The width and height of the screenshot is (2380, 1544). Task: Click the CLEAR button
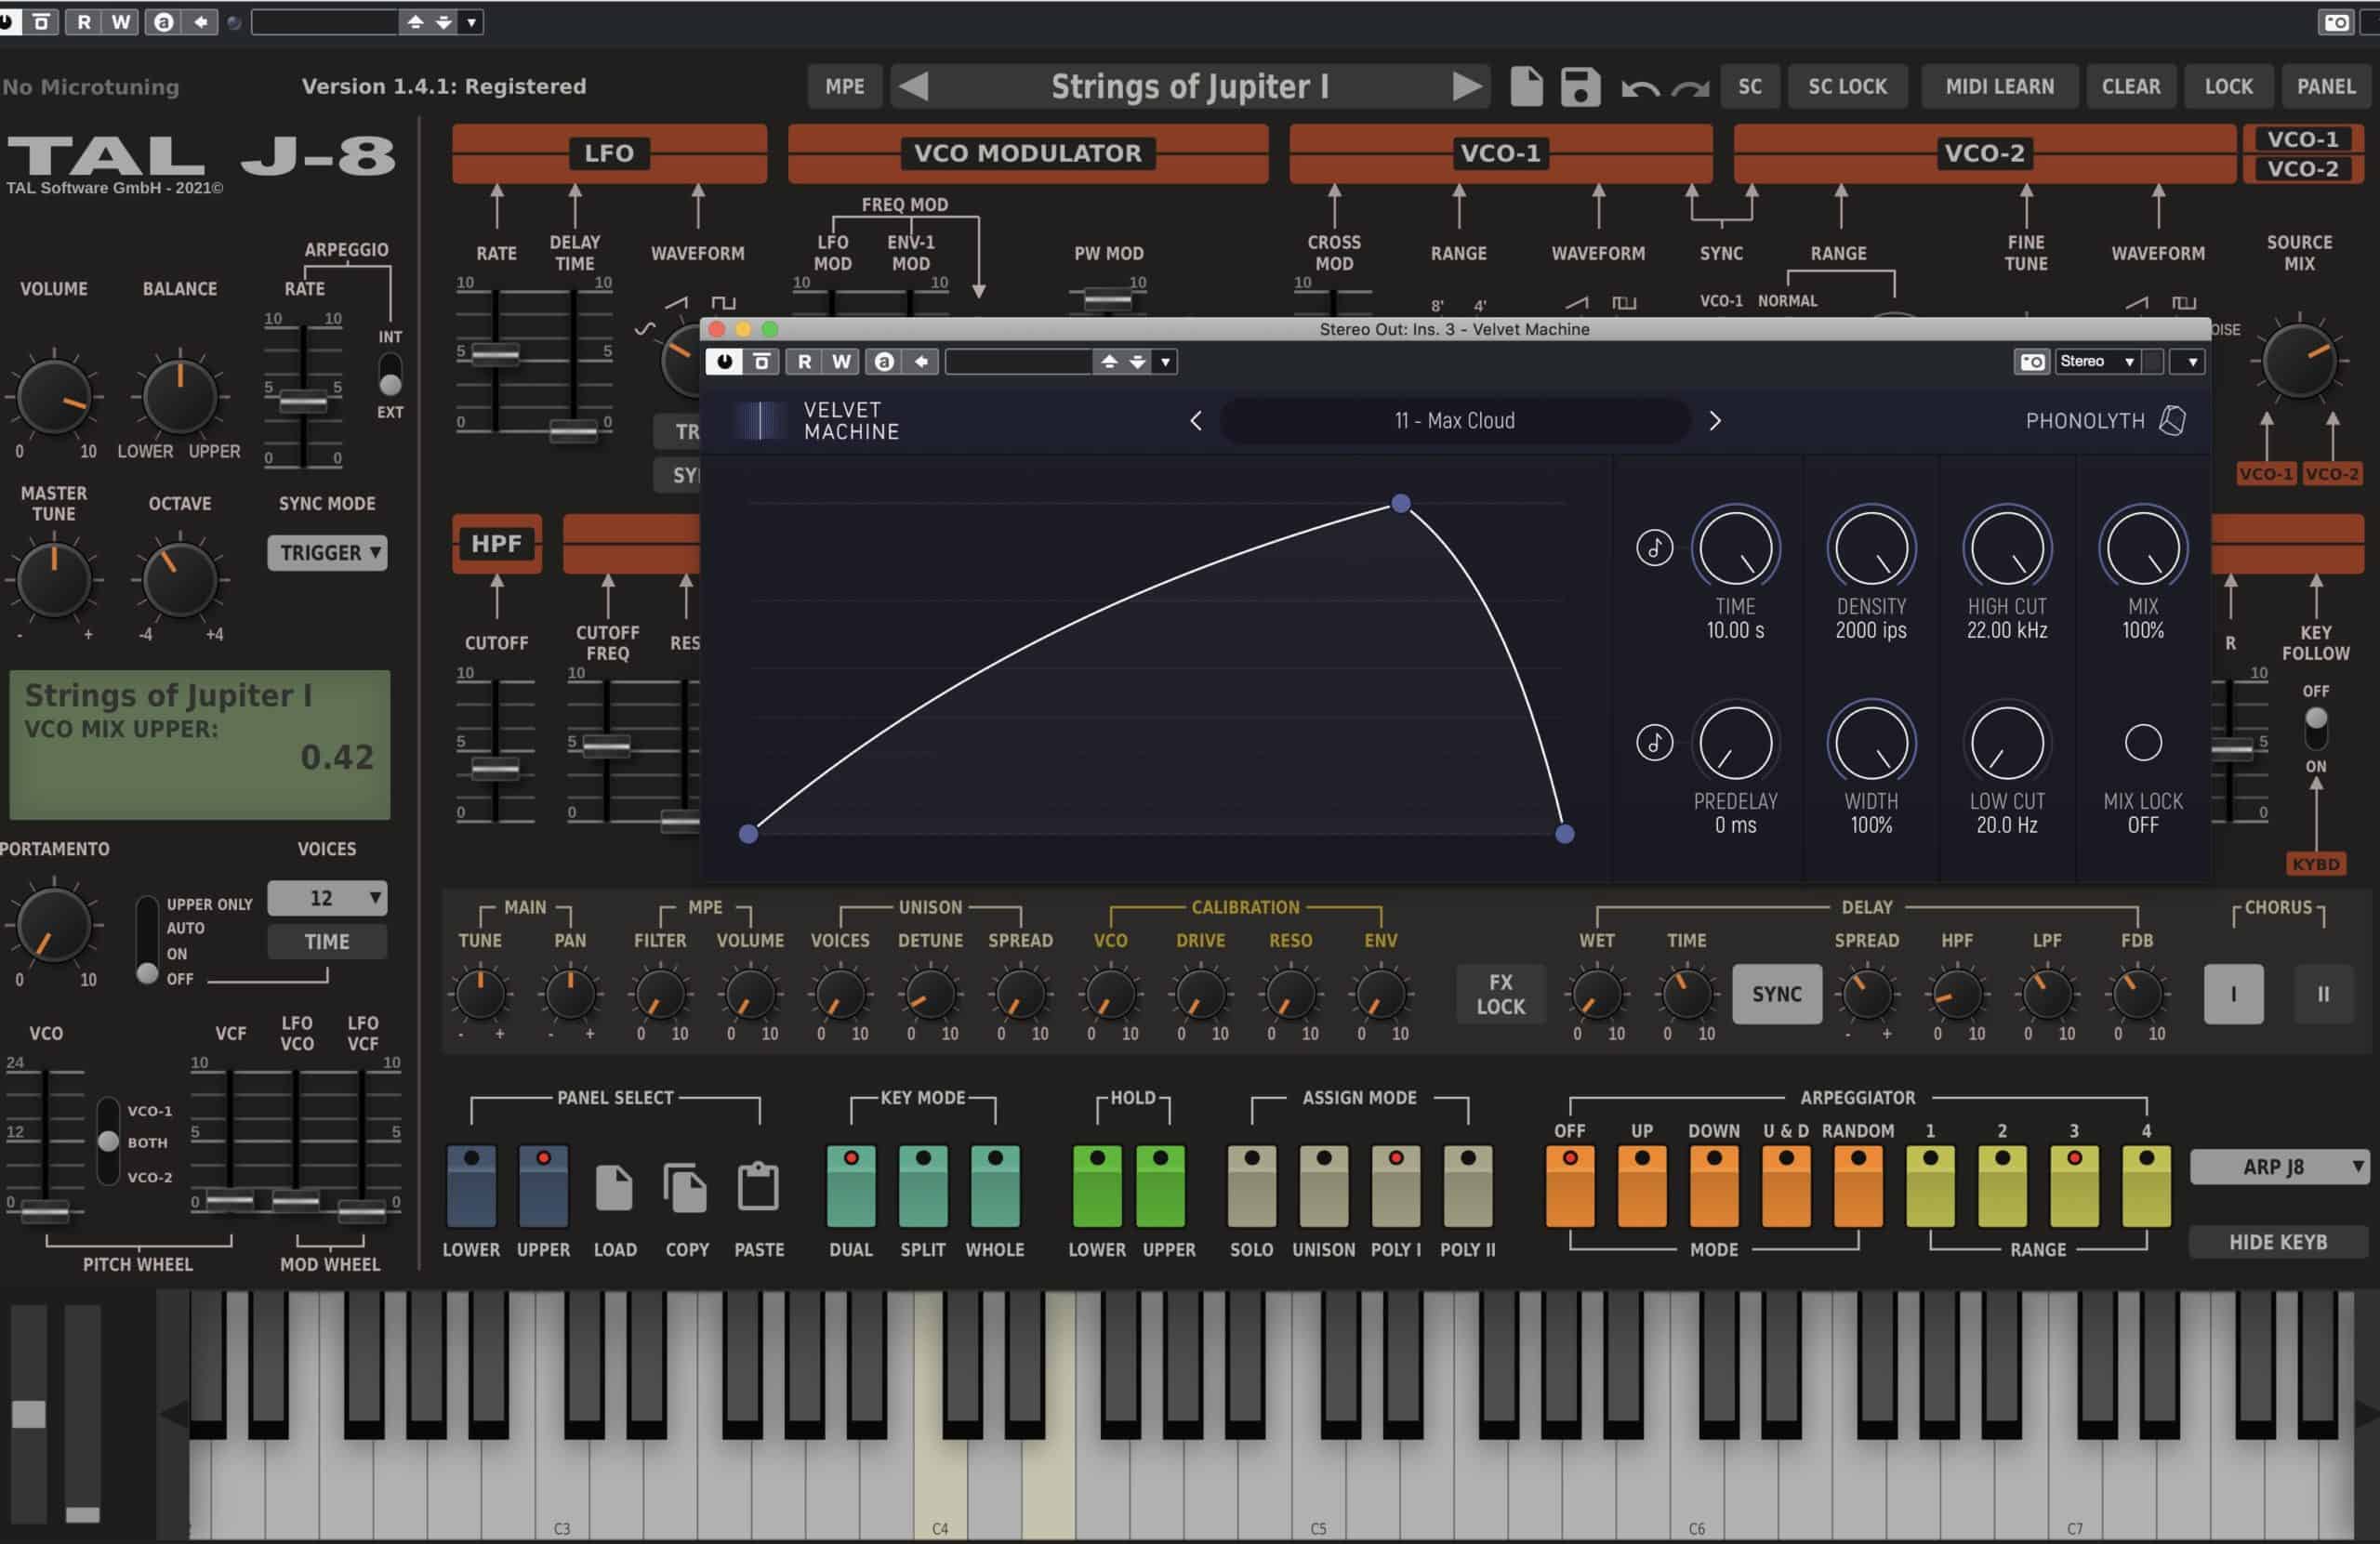[x=2130, y=86]
